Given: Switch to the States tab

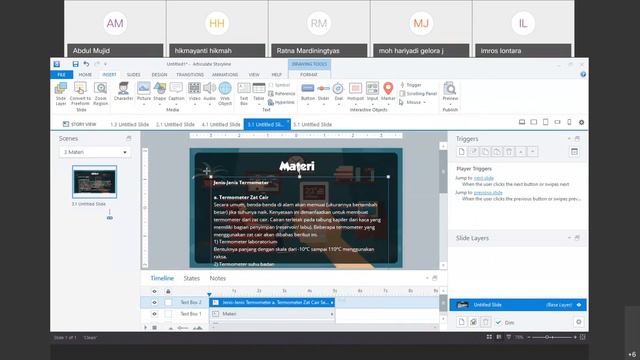Looking at the screenshot, I should 191,278.
